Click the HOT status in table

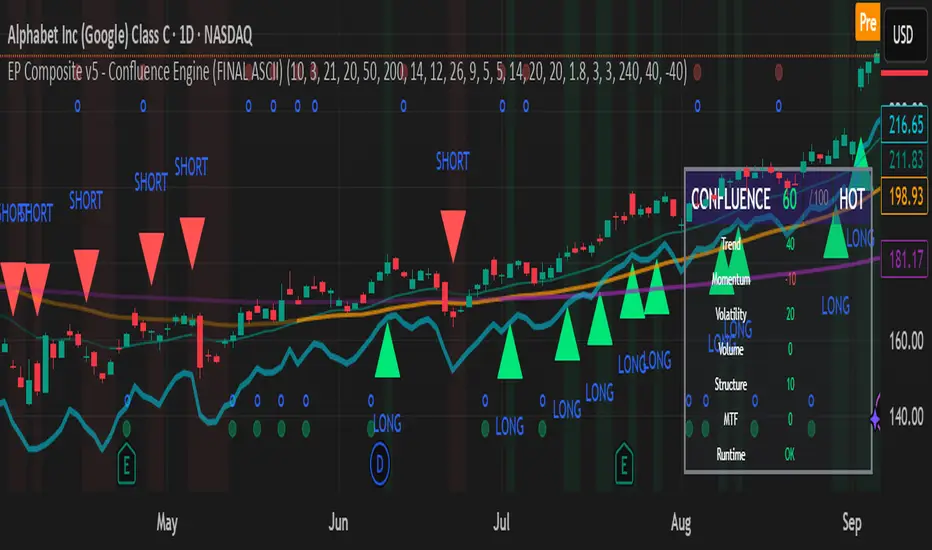[x=851, y=199]
